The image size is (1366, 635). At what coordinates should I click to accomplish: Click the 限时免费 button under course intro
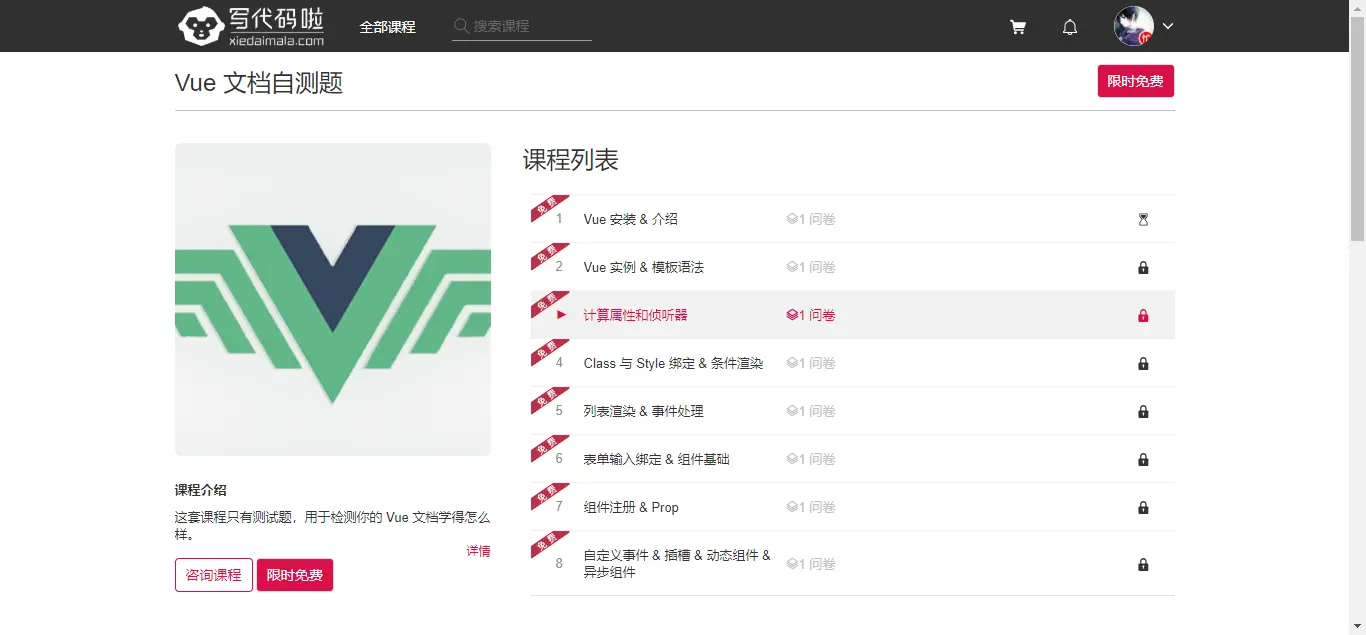click(x=295, y=575)
